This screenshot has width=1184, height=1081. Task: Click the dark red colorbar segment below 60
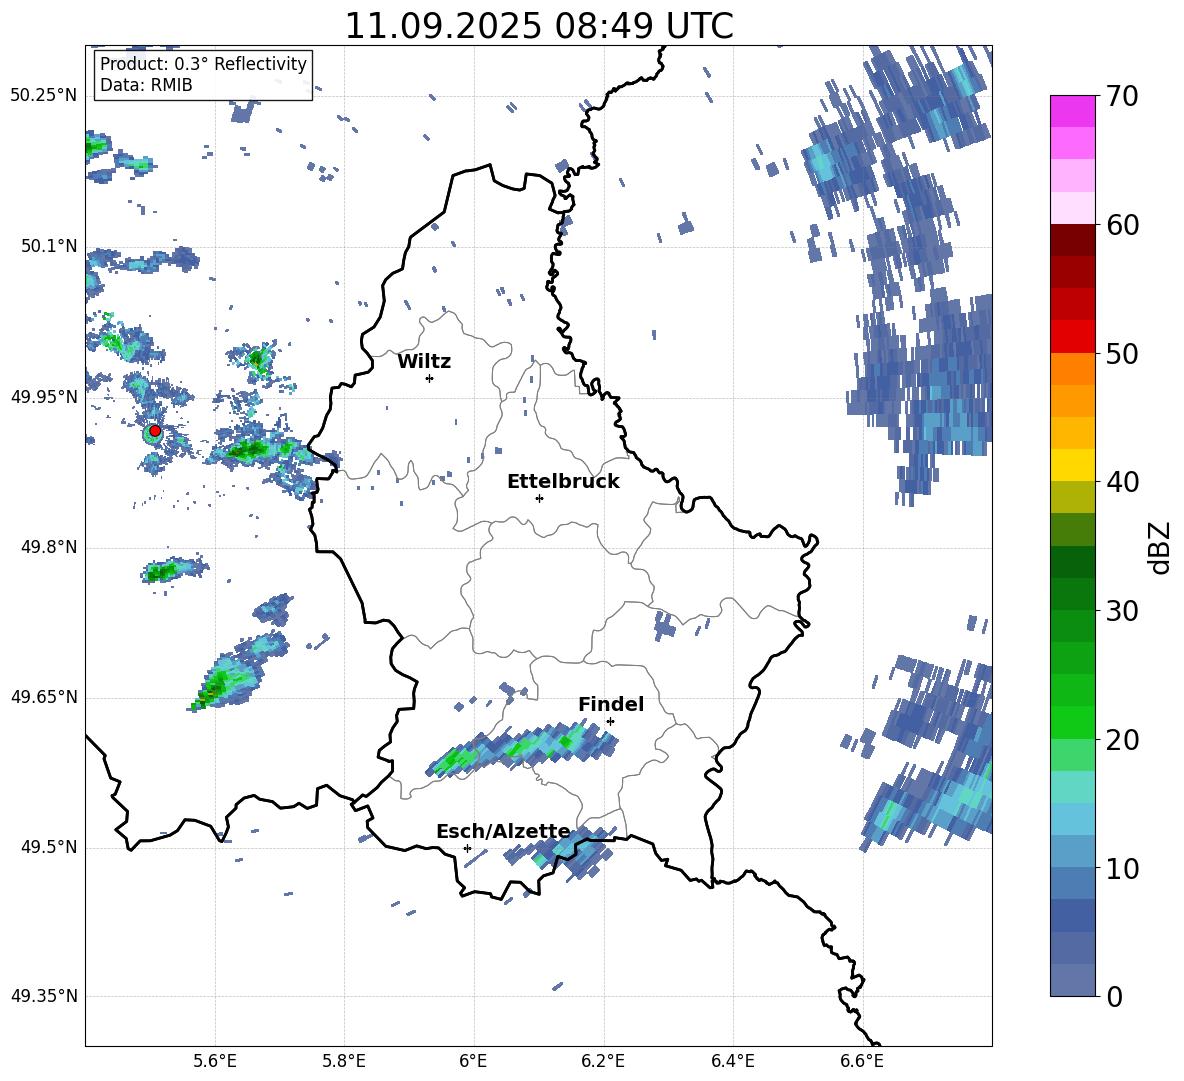point(1073,240)
